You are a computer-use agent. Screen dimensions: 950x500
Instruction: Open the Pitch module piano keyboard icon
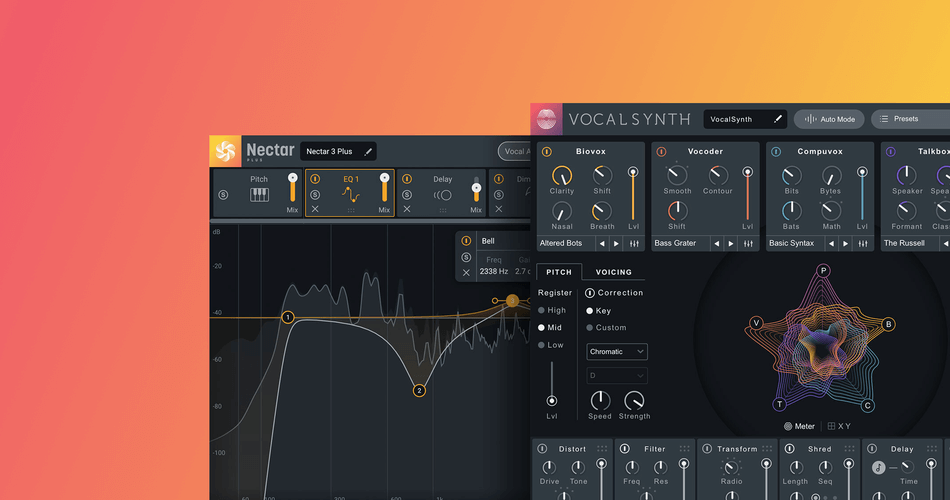tap(259, 195)
